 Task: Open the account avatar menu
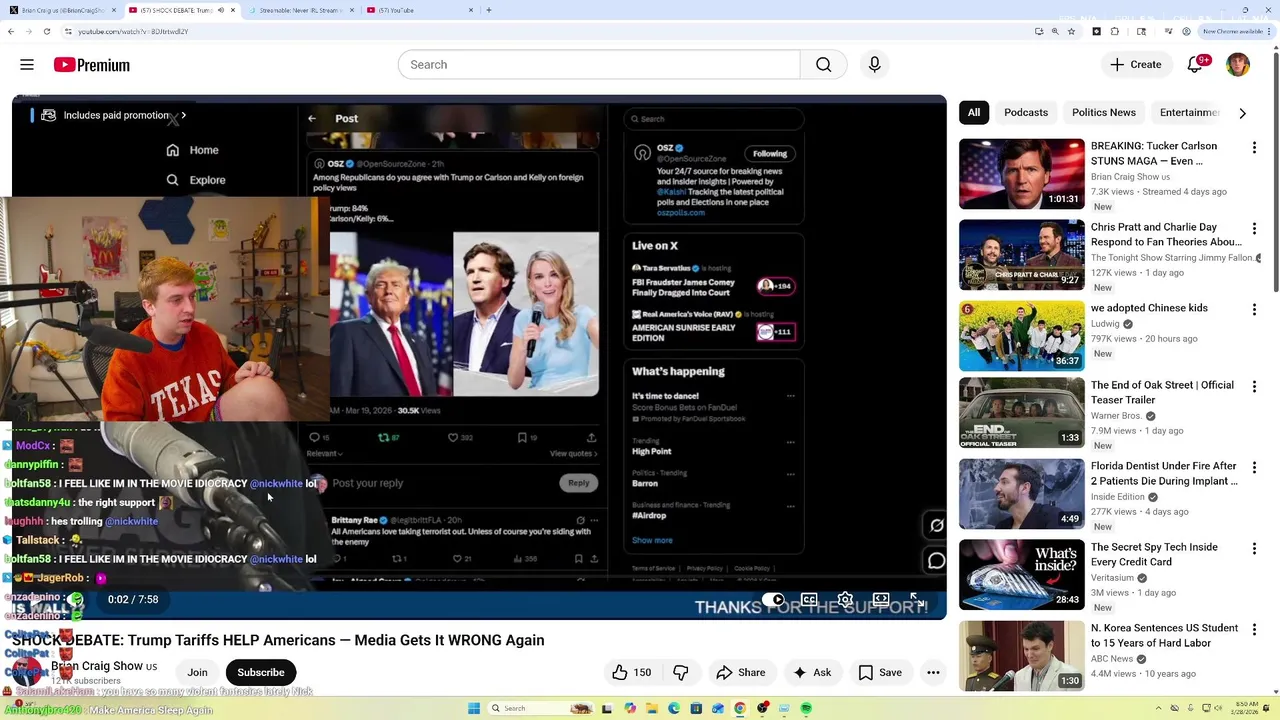pos(1238,65)
